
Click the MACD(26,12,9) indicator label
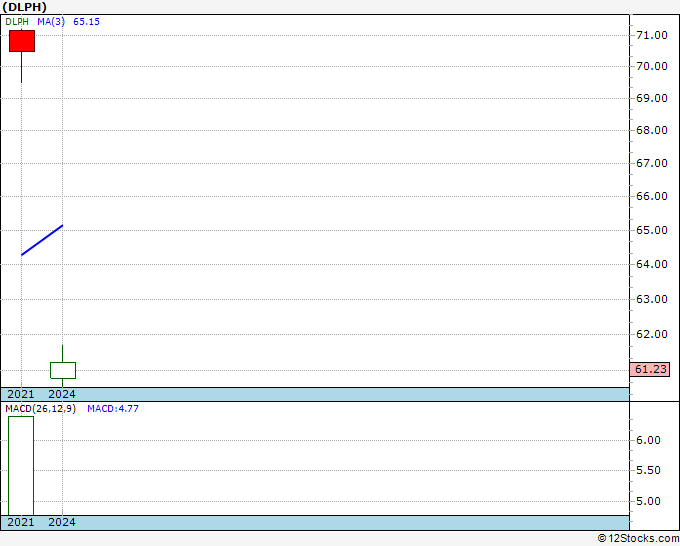40,409
